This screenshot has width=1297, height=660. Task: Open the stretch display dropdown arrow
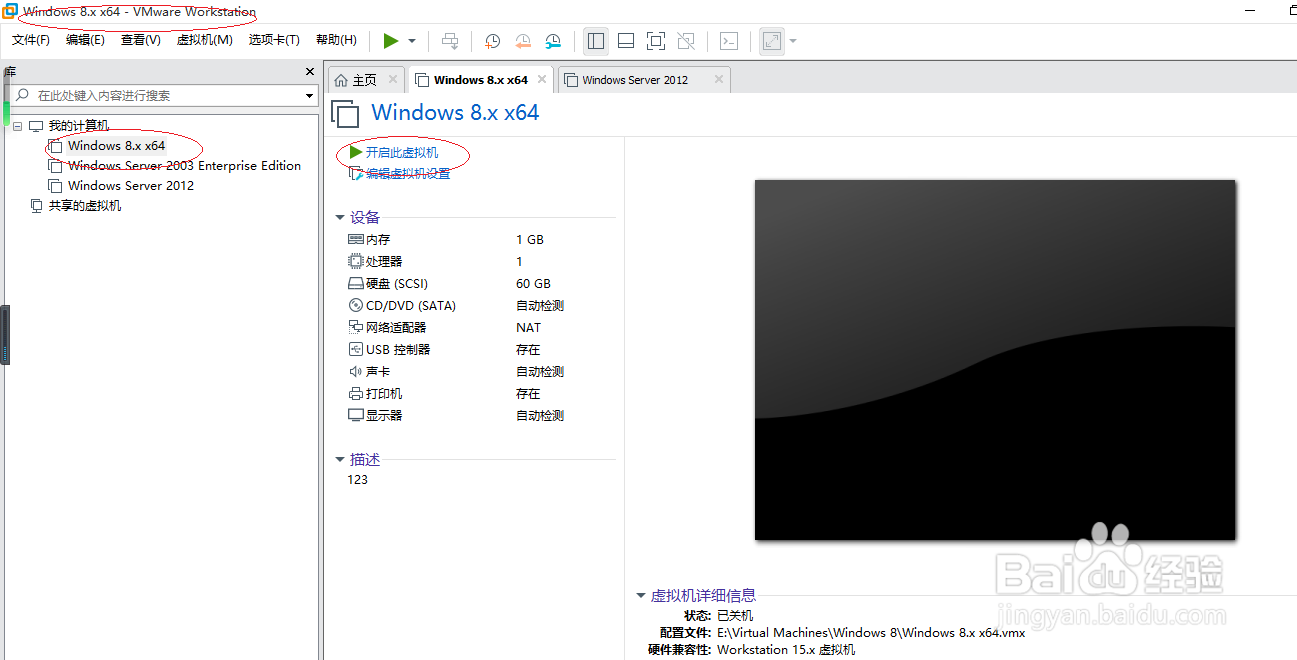pyautogui.click(x=793, y=41)
